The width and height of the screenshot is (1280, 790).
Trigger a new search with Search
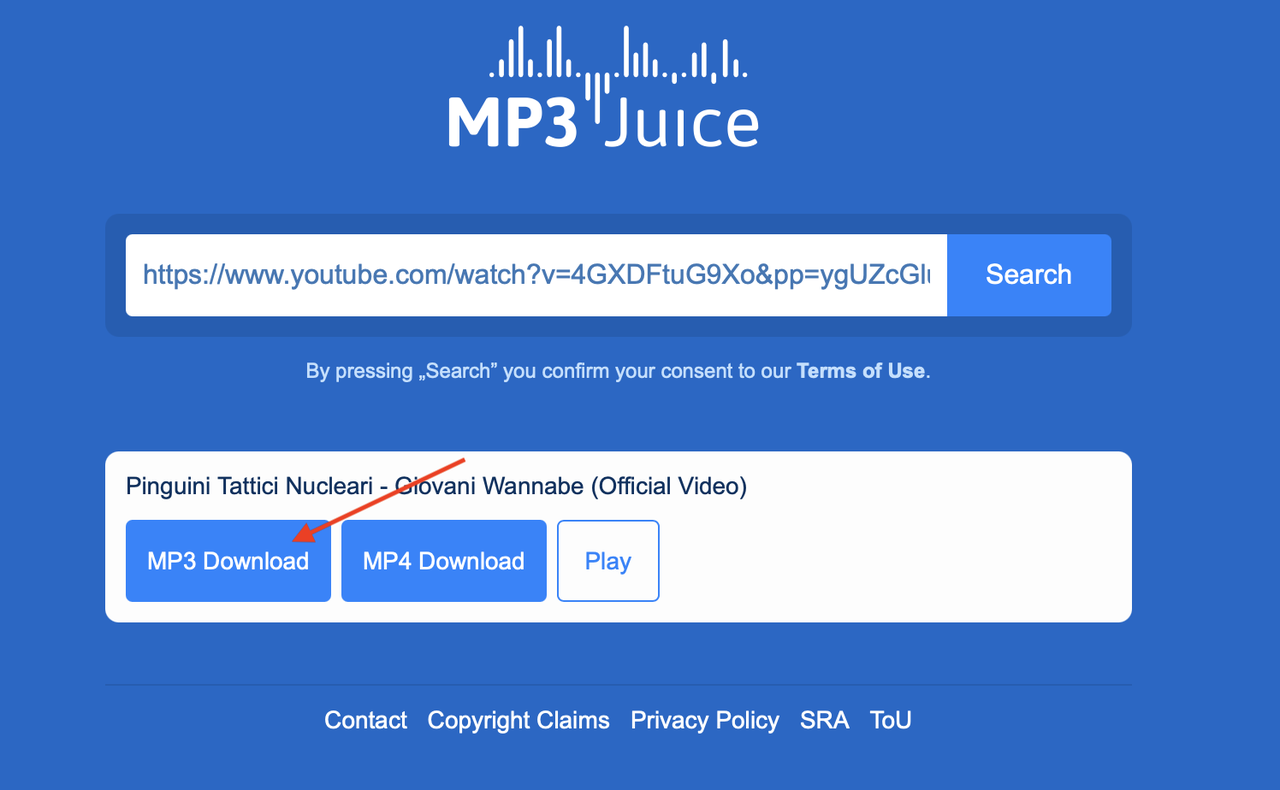[1029, 274]
